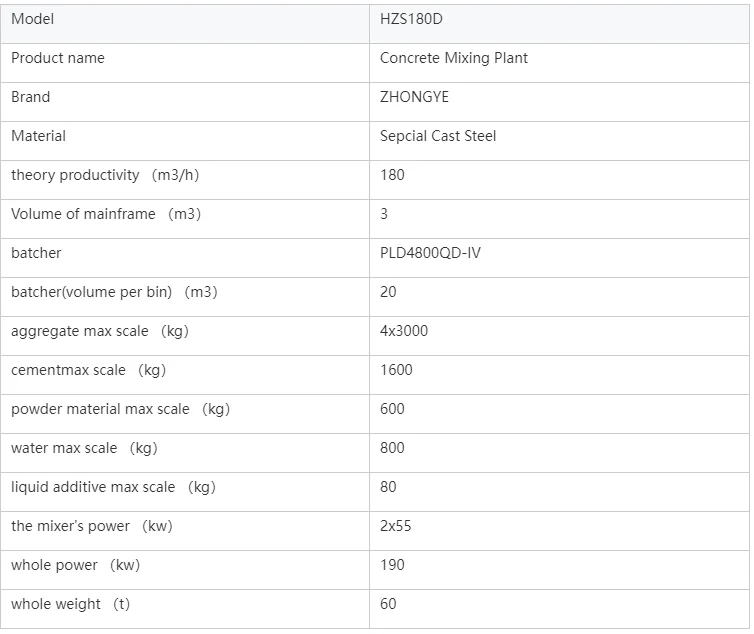This screenshot has width=754, height=634.
Task: Click the "cementmax scale (kg)" label
Action: (x=88, y=370)
